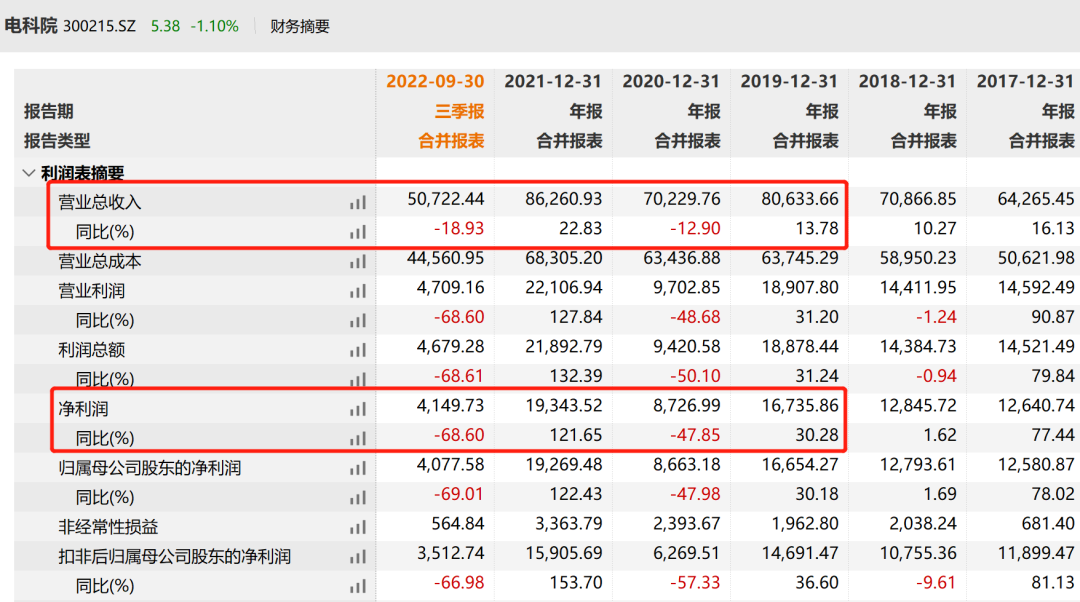Image resolution: width=1080 pixels, height=602 pixels.
Task: Click the 报告期 row label
Action: click(x=49, y=111)
